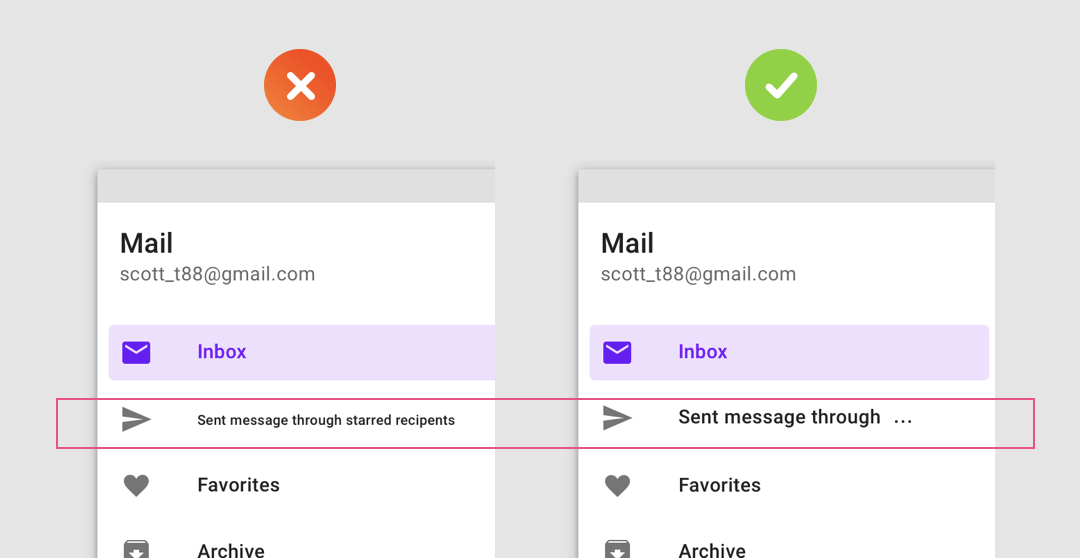Click the heart icon in right drawer
Screen dimensions: 1080x558
pos(617,486)
